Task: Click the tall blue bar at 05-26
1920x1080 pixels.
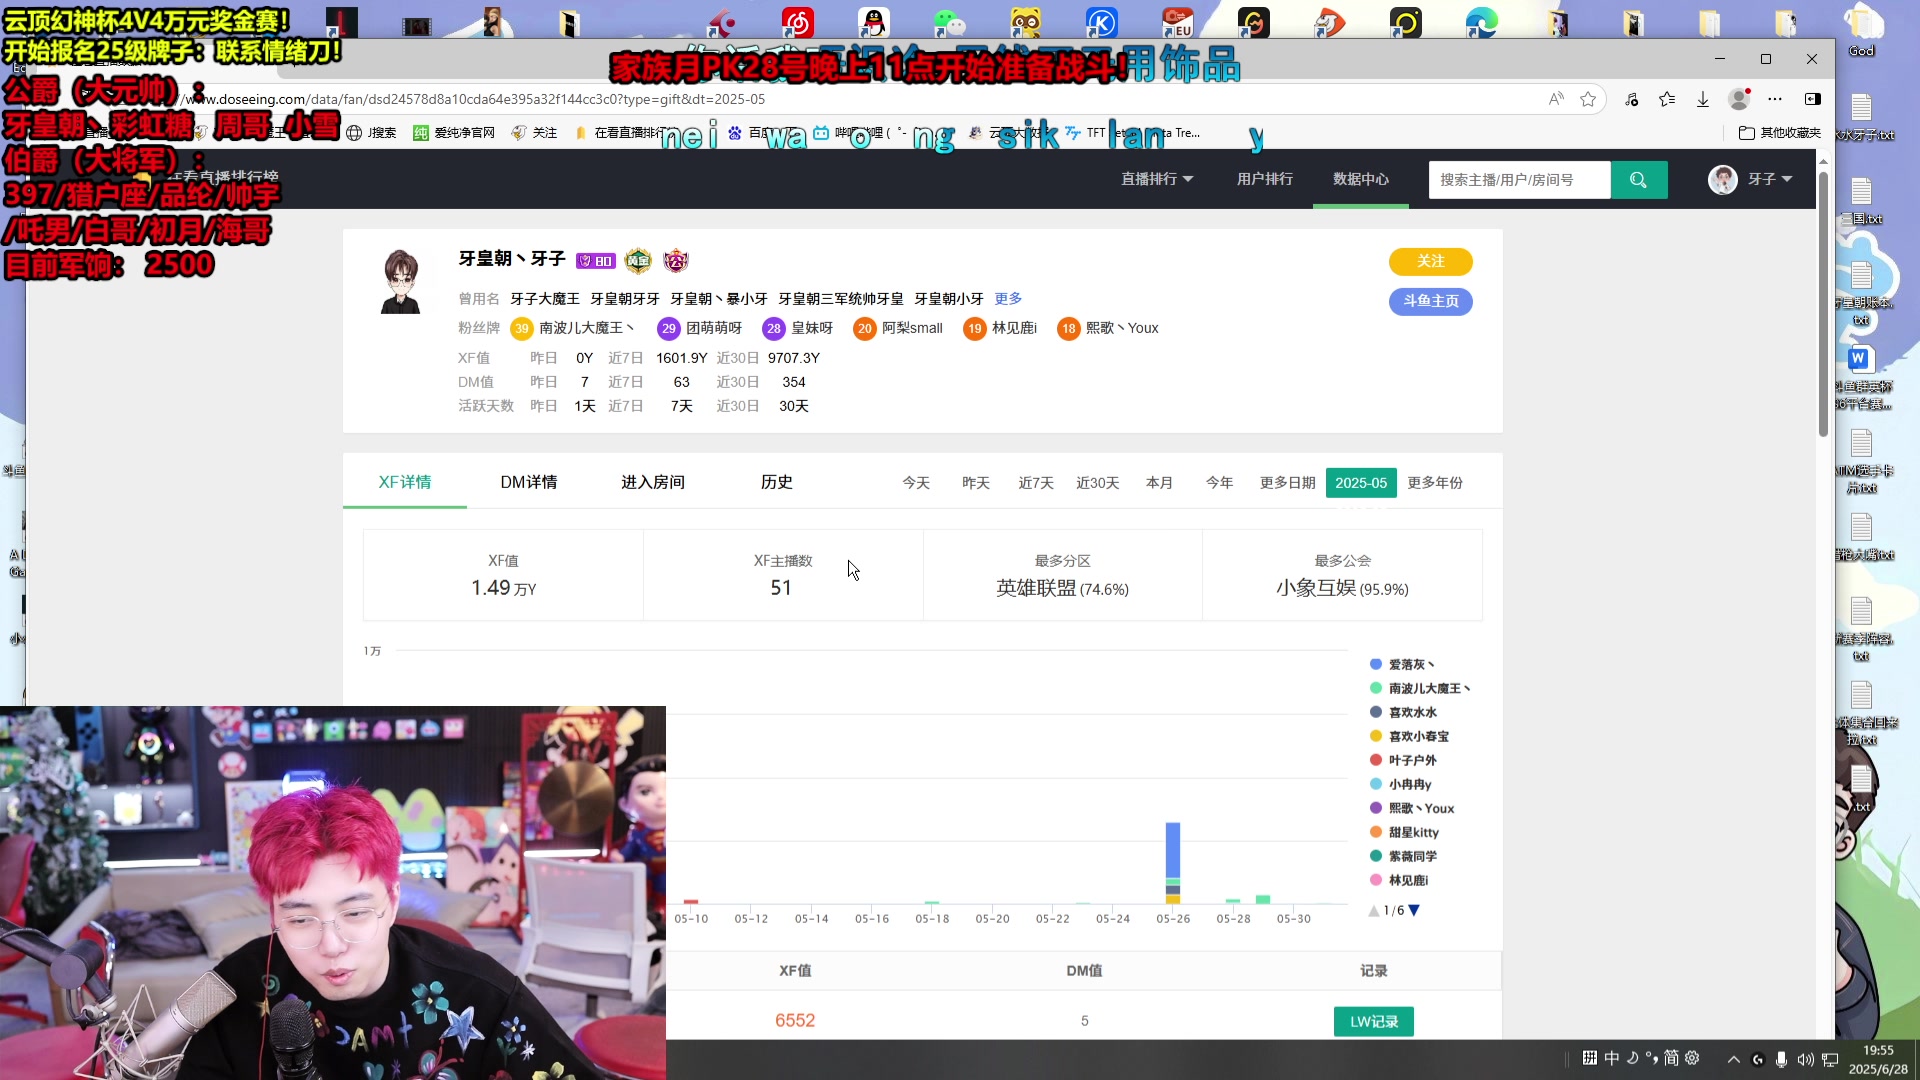Action: pyautogui.click(x=1173, y=850)
